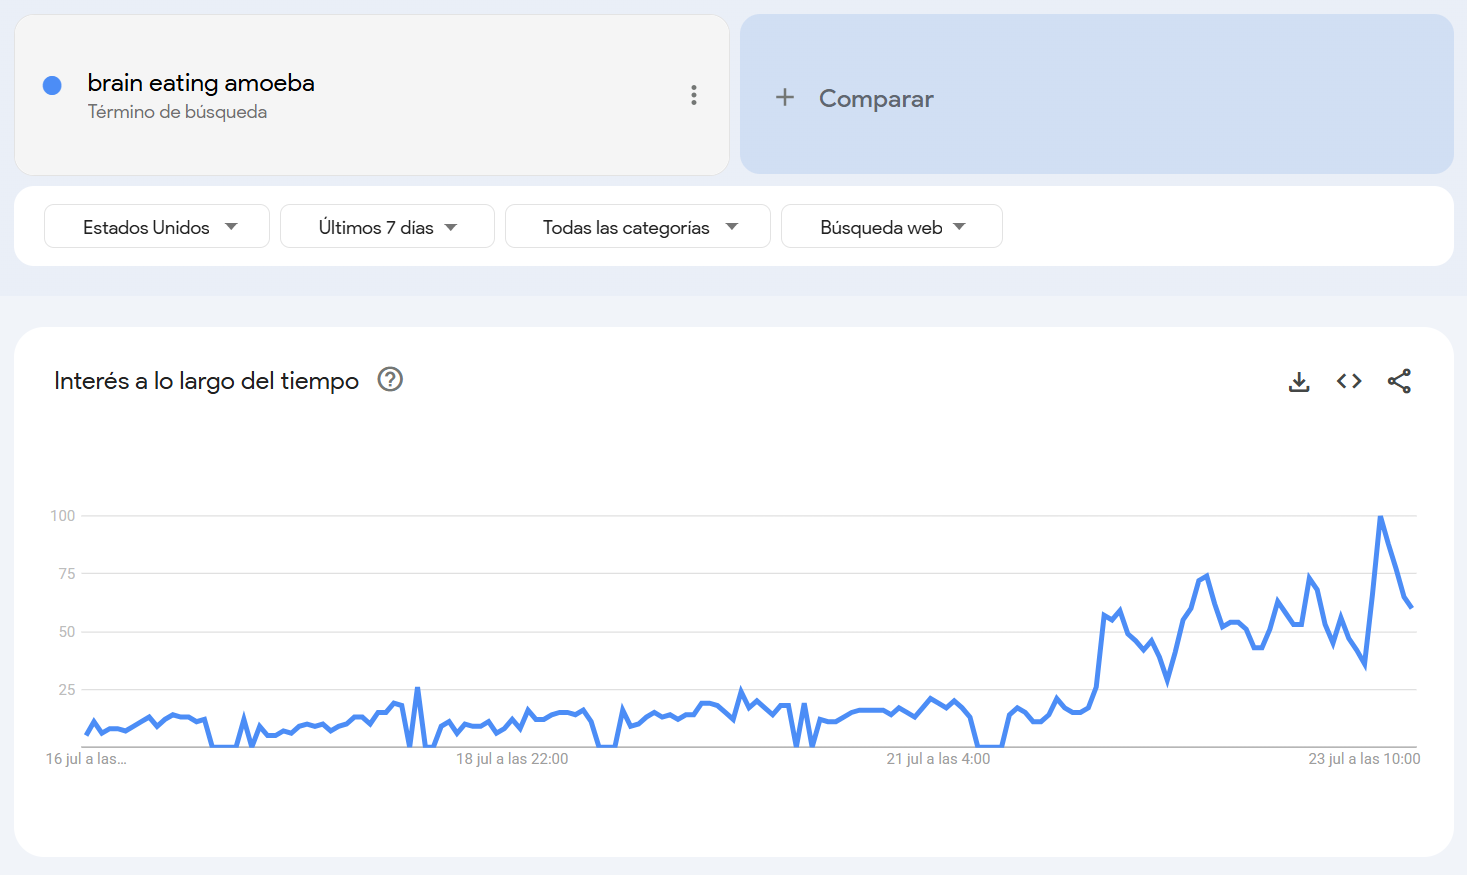Open the Todas las categorías dropdown
This screenshot has height=875, width=1467.
pos(638,226)
